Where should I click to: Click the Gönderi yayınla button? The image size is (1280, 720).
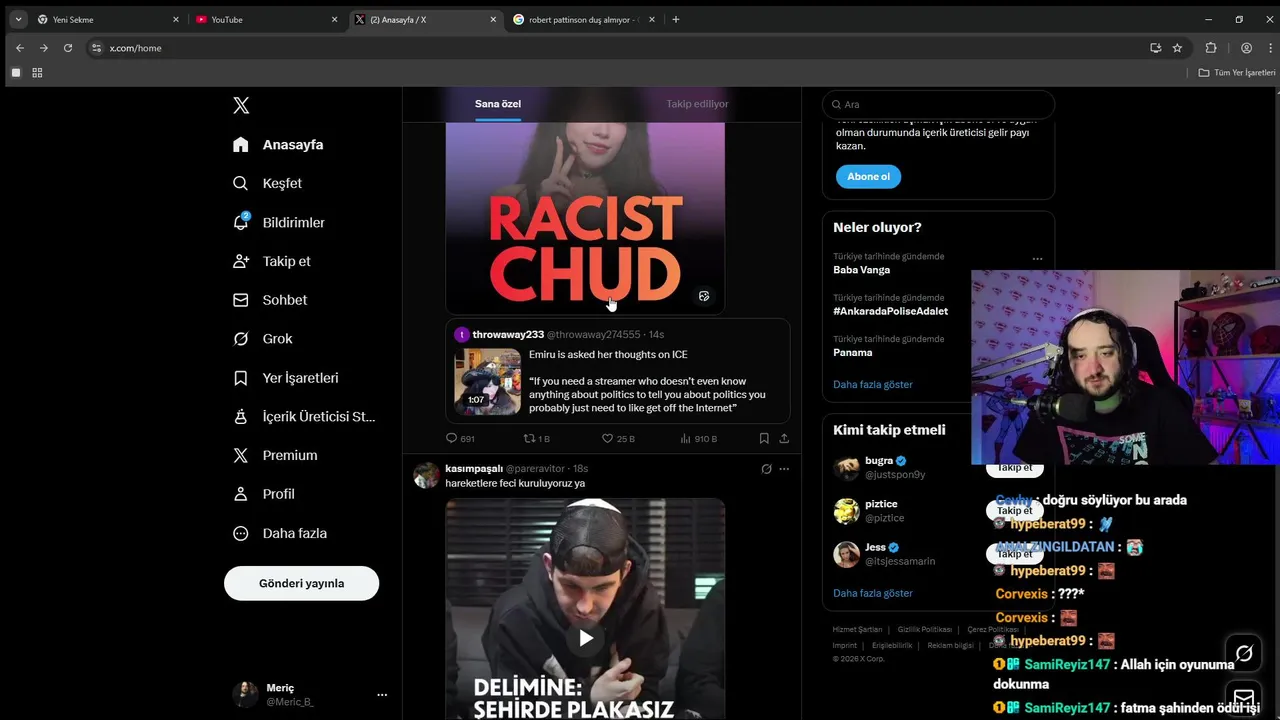pyautogui.click(x=301, y=583)
